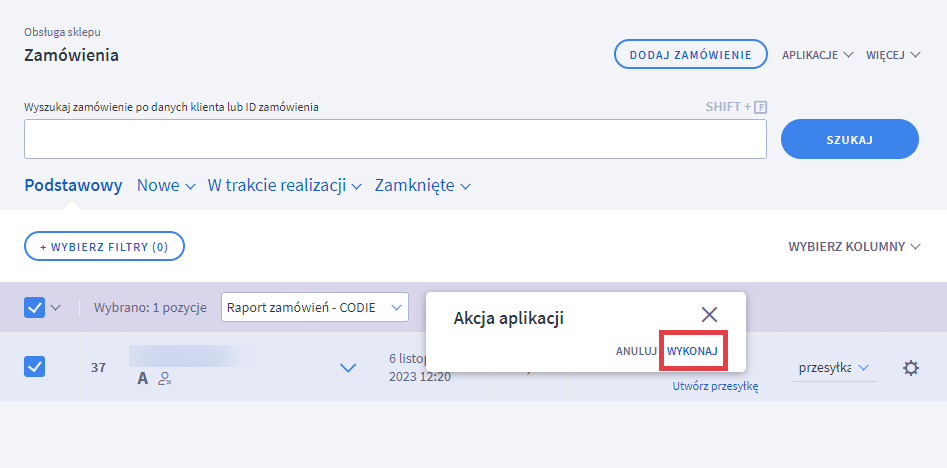Select the Zamknięte tab

coord(422,185)
